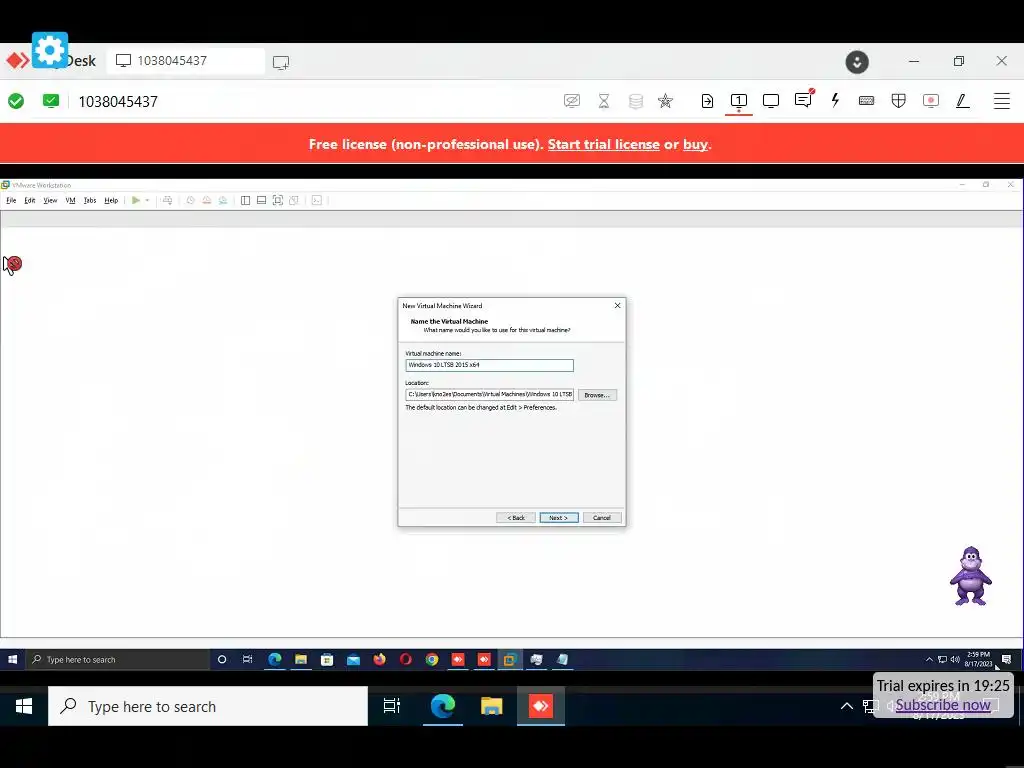Click the Cancel button in wizard

tap(601, 518)
